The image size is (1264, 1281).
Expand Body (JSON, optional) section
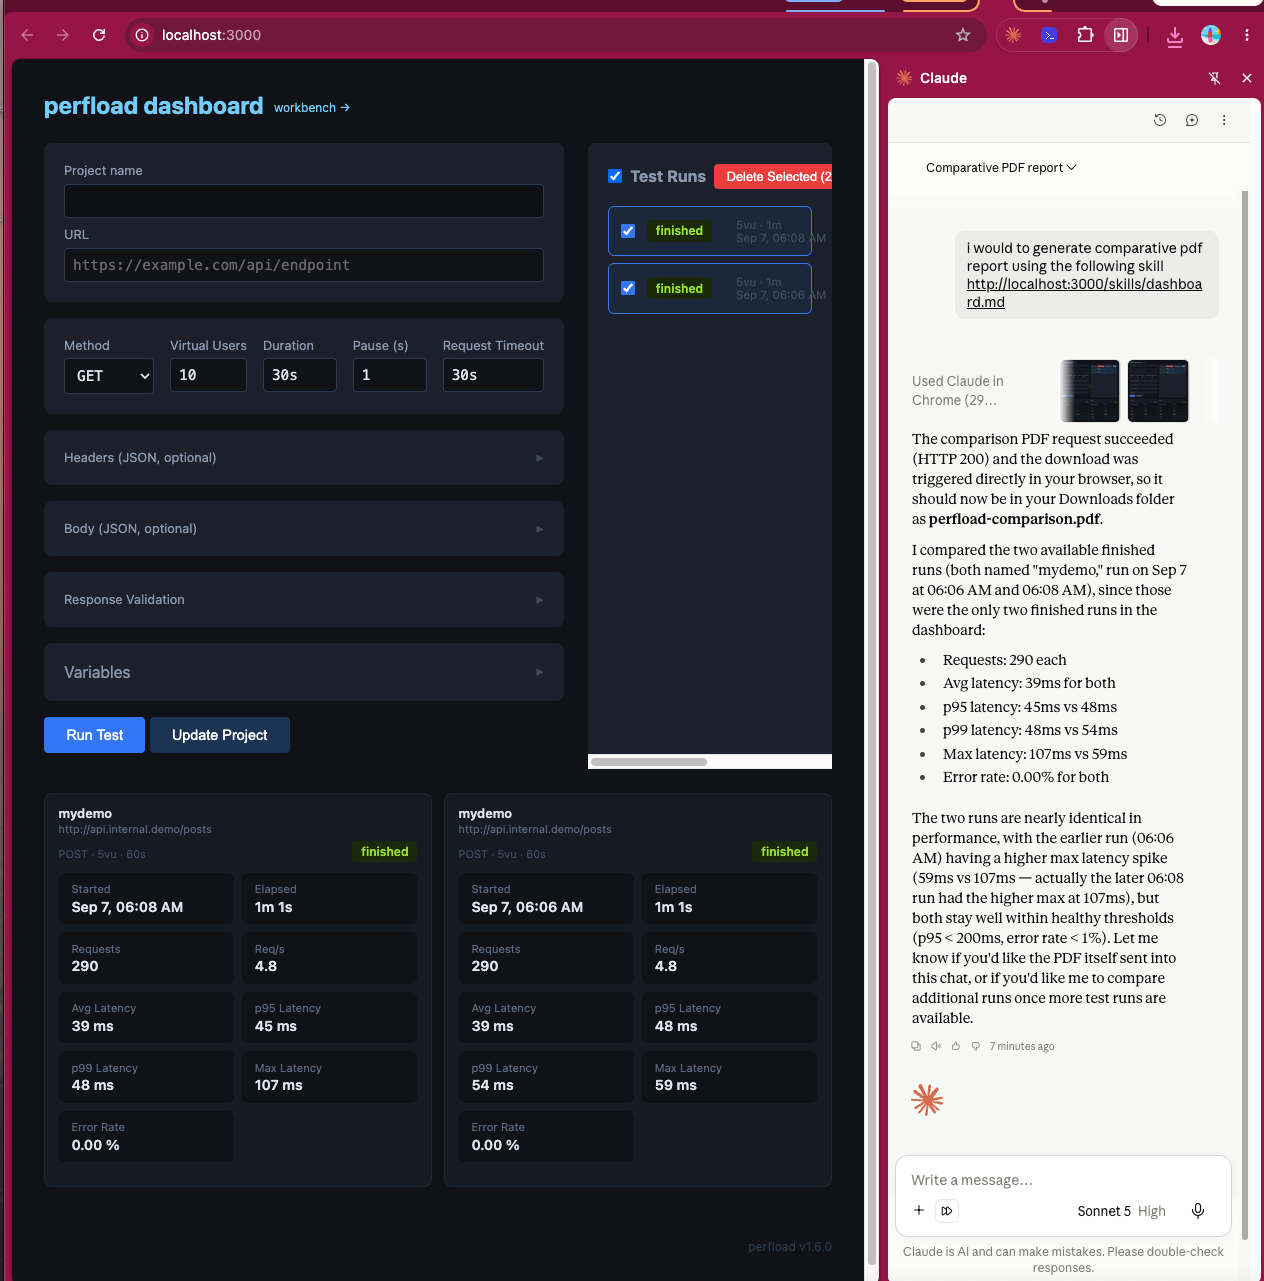coord(304,529)
